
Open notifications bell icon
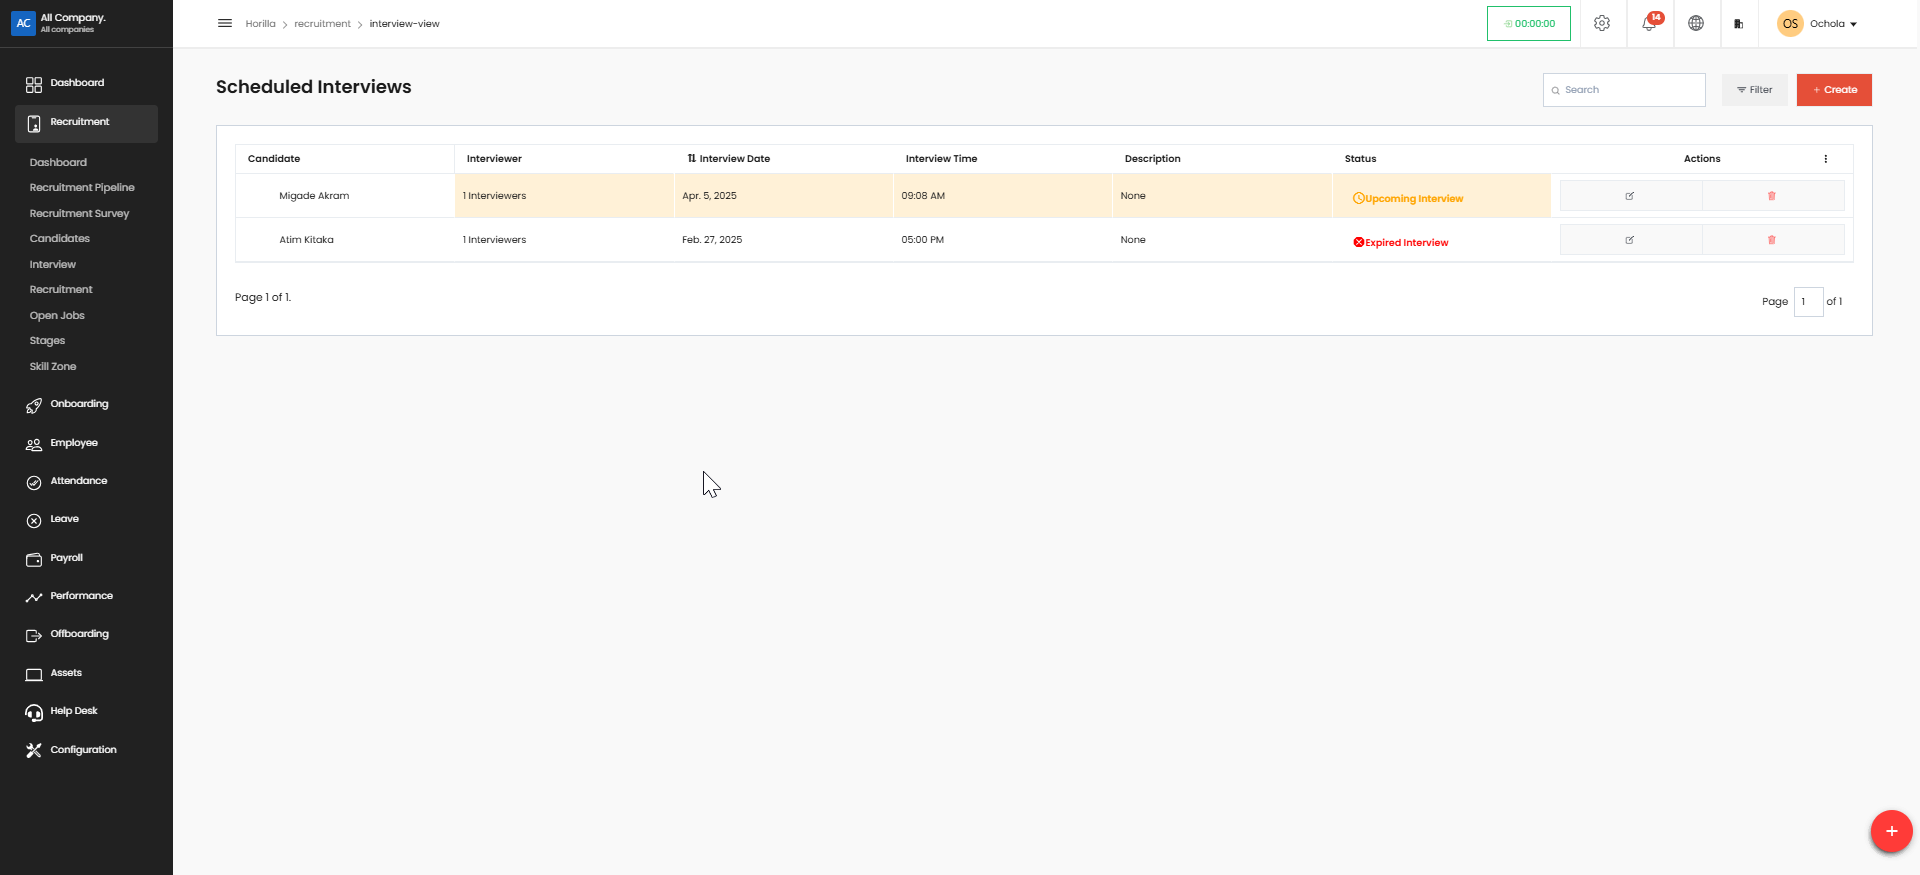tap(1649, 23)
